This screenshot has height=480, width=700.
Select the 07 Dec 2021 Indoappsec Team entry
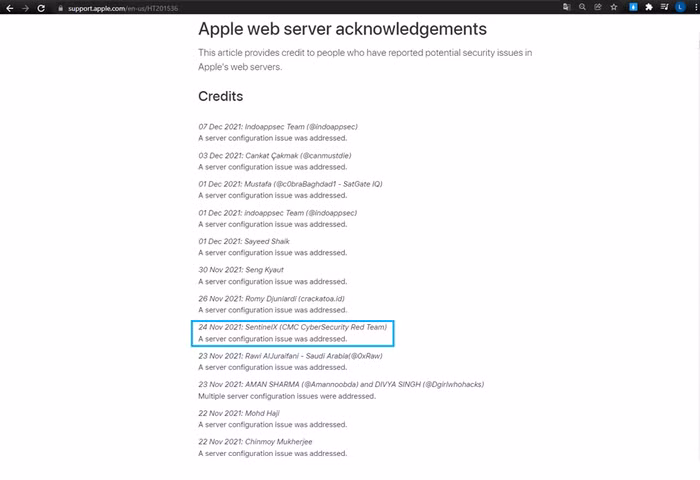pos(278,127)
